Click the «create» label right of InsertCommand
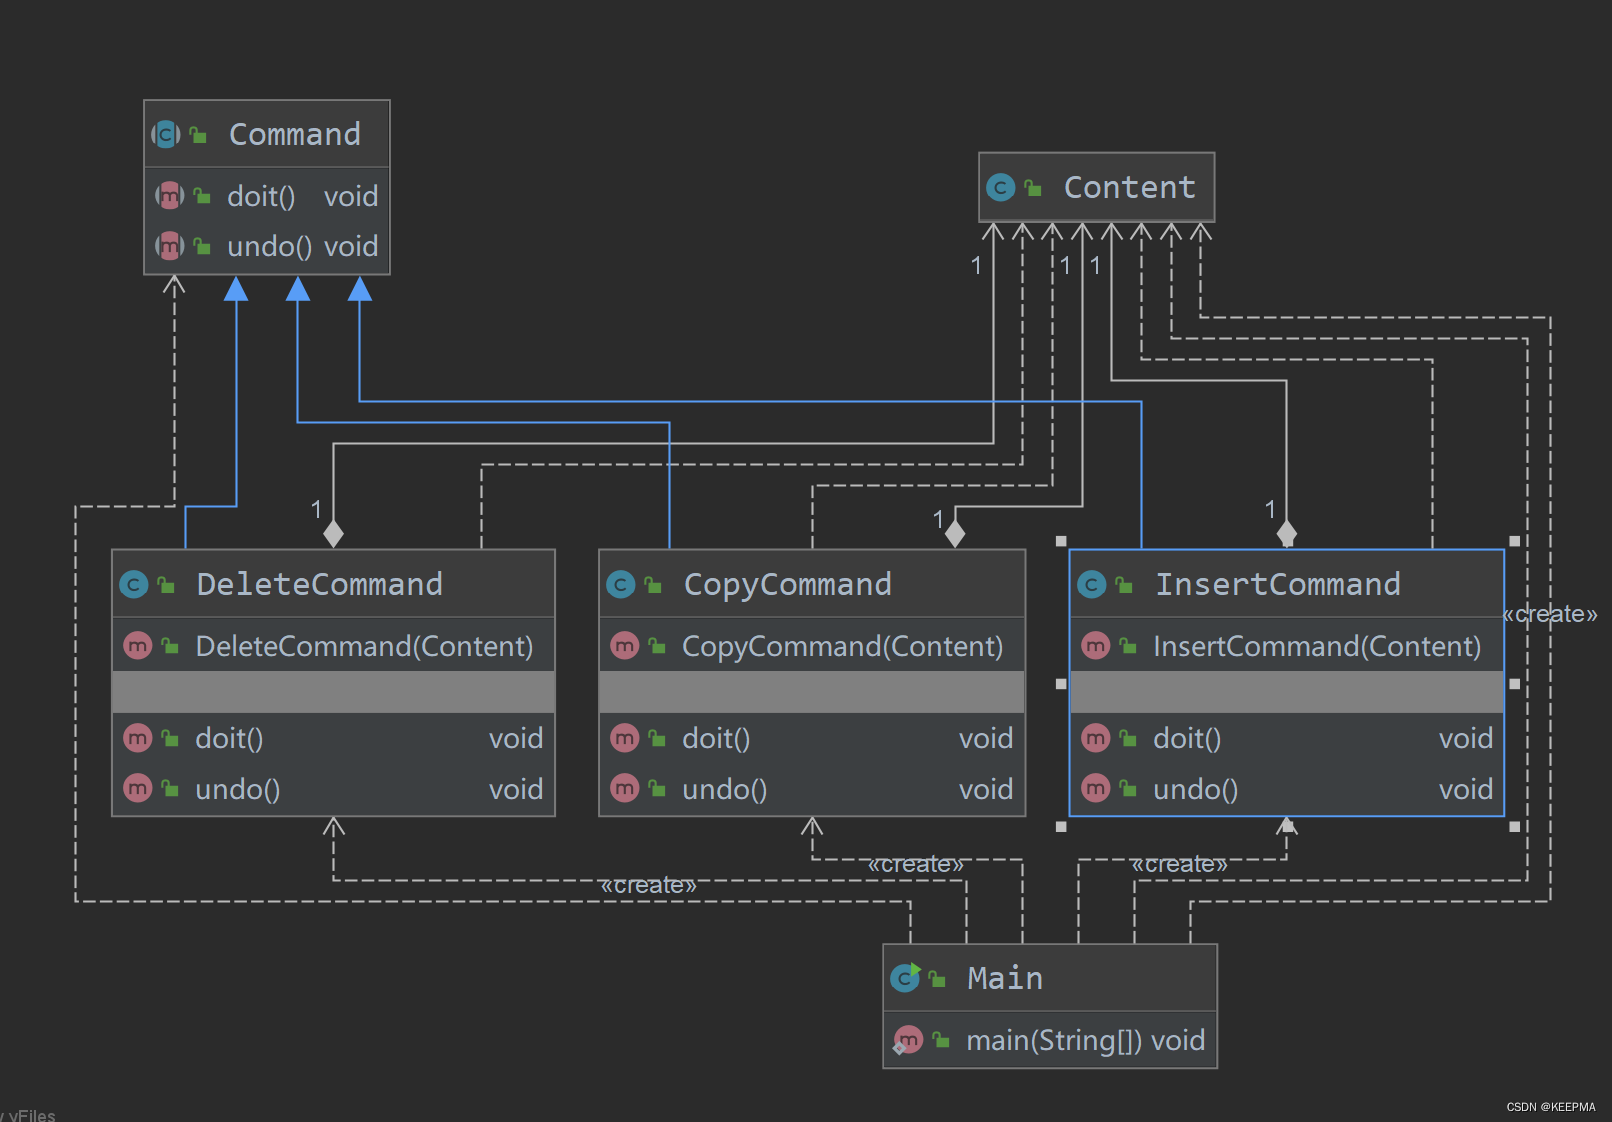This screenshot has height=1122, width=1612. point(1550,614)
